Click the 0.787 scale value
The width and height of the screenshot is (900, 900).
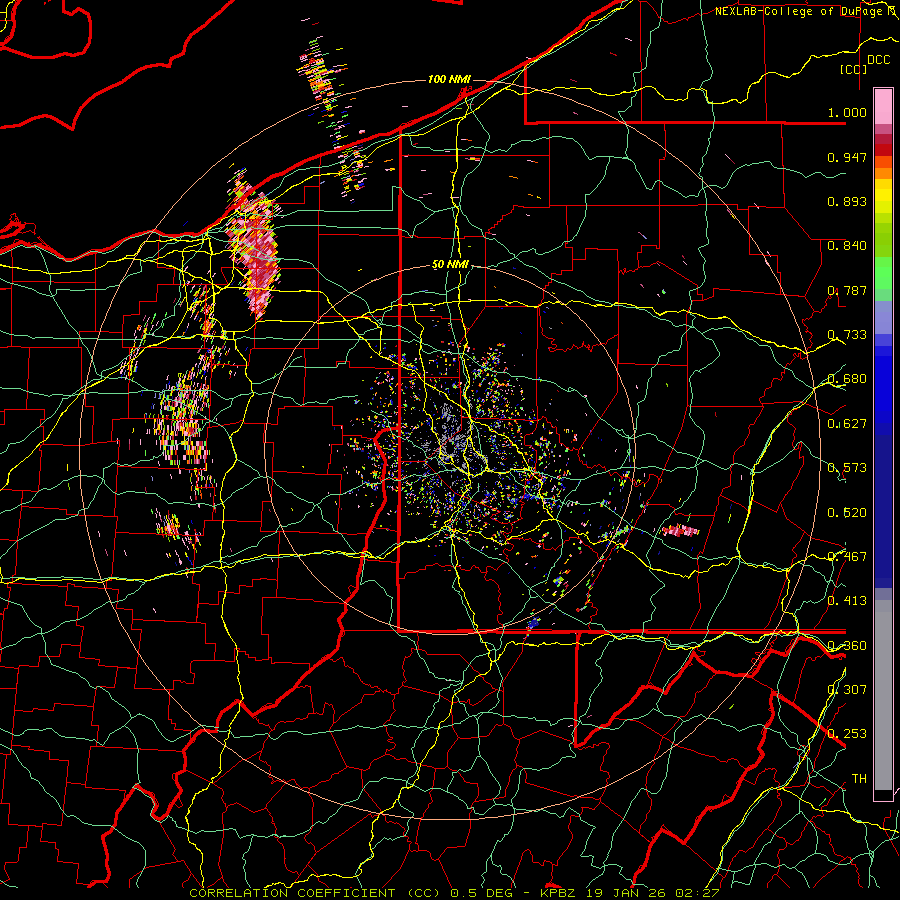click(847, 290)
